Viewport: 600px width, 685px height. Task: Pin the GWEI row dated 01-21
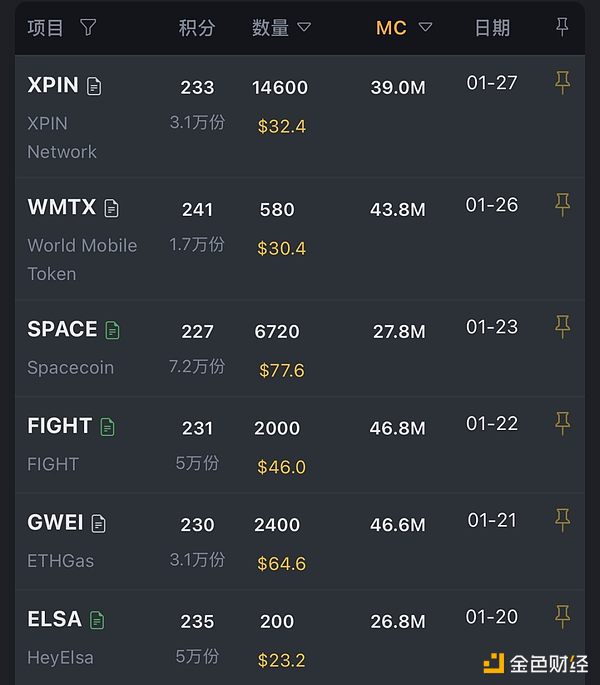point(562,520)
